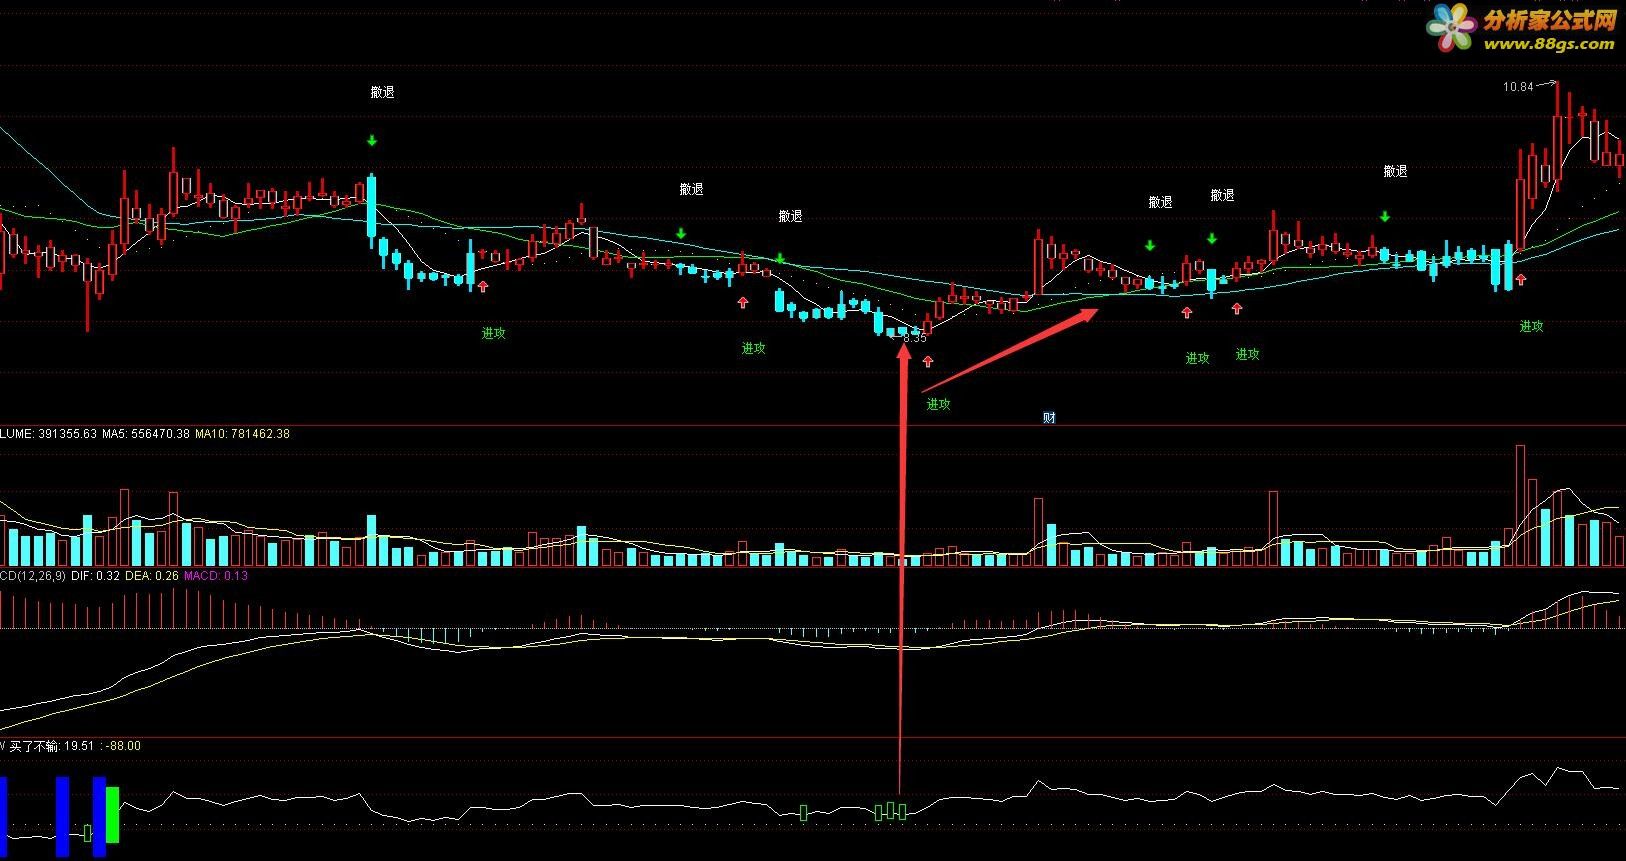
Task: Click the 10.84 high price label
Action: click(1517, 87)
